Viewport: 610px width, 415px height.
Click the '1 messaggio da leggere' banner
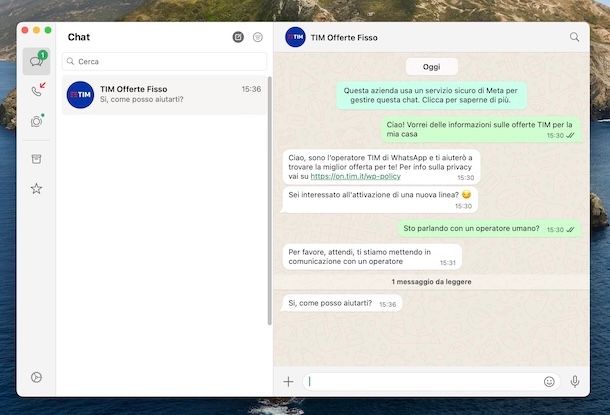tap(431, 282)
